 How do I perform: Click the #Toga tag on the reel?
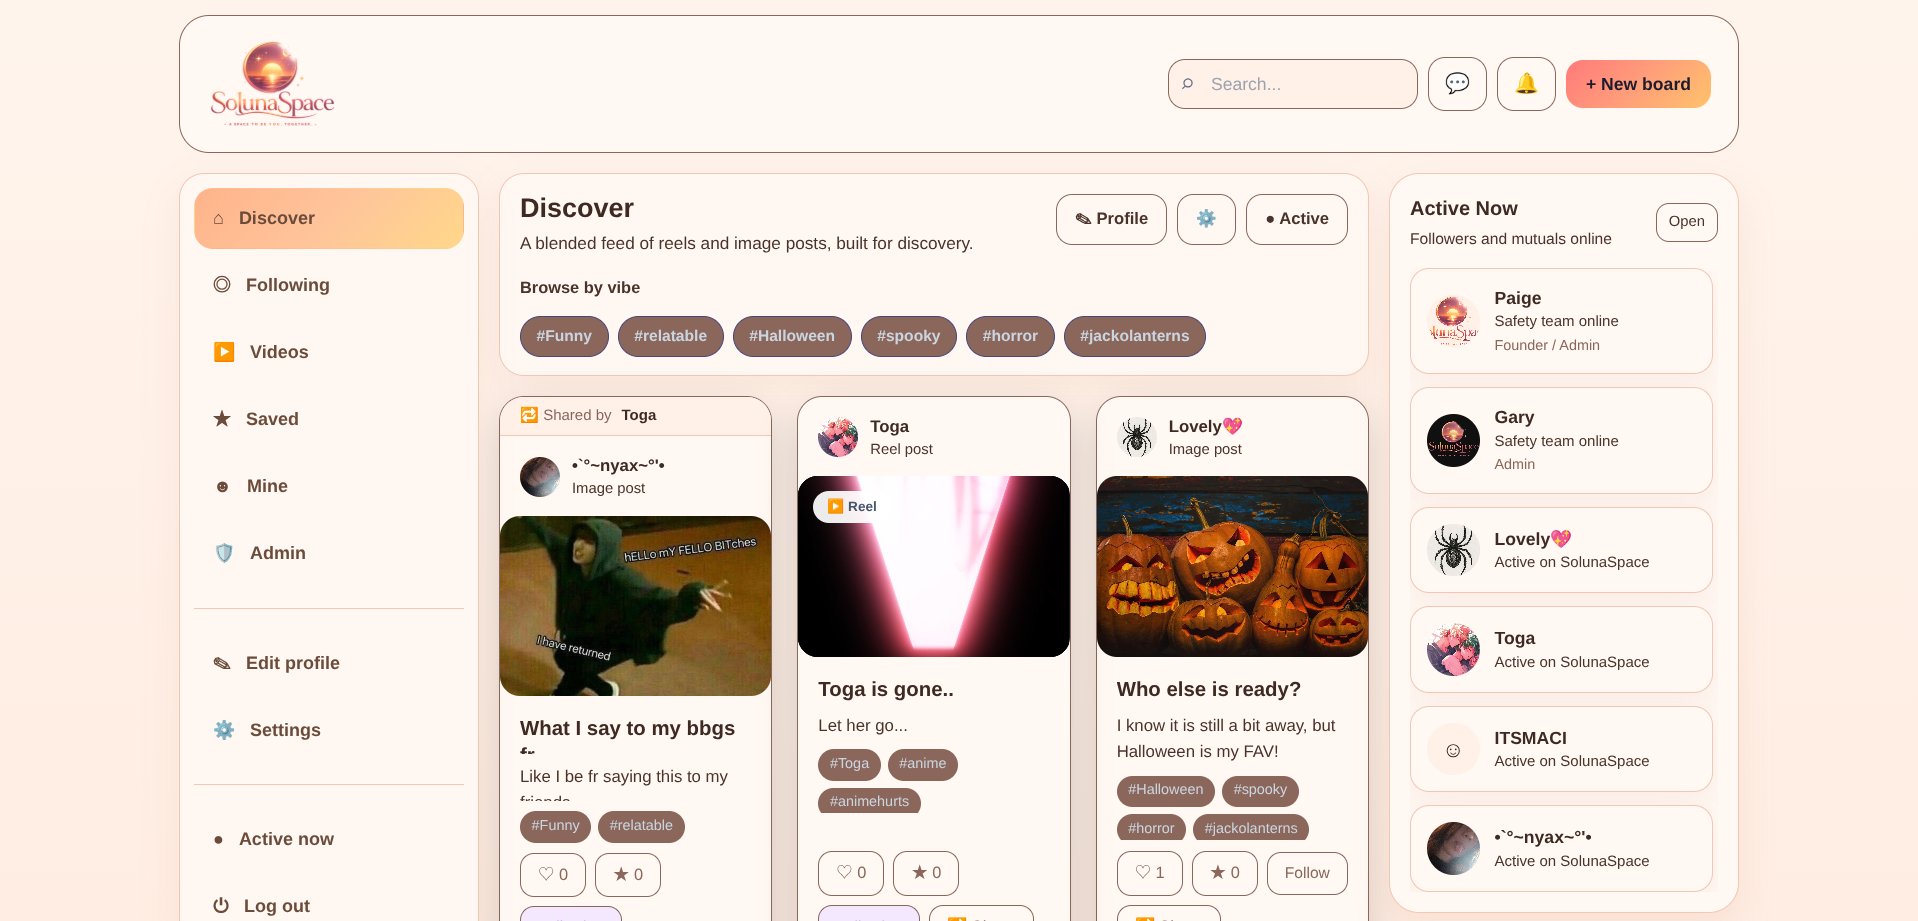(849, 764)
